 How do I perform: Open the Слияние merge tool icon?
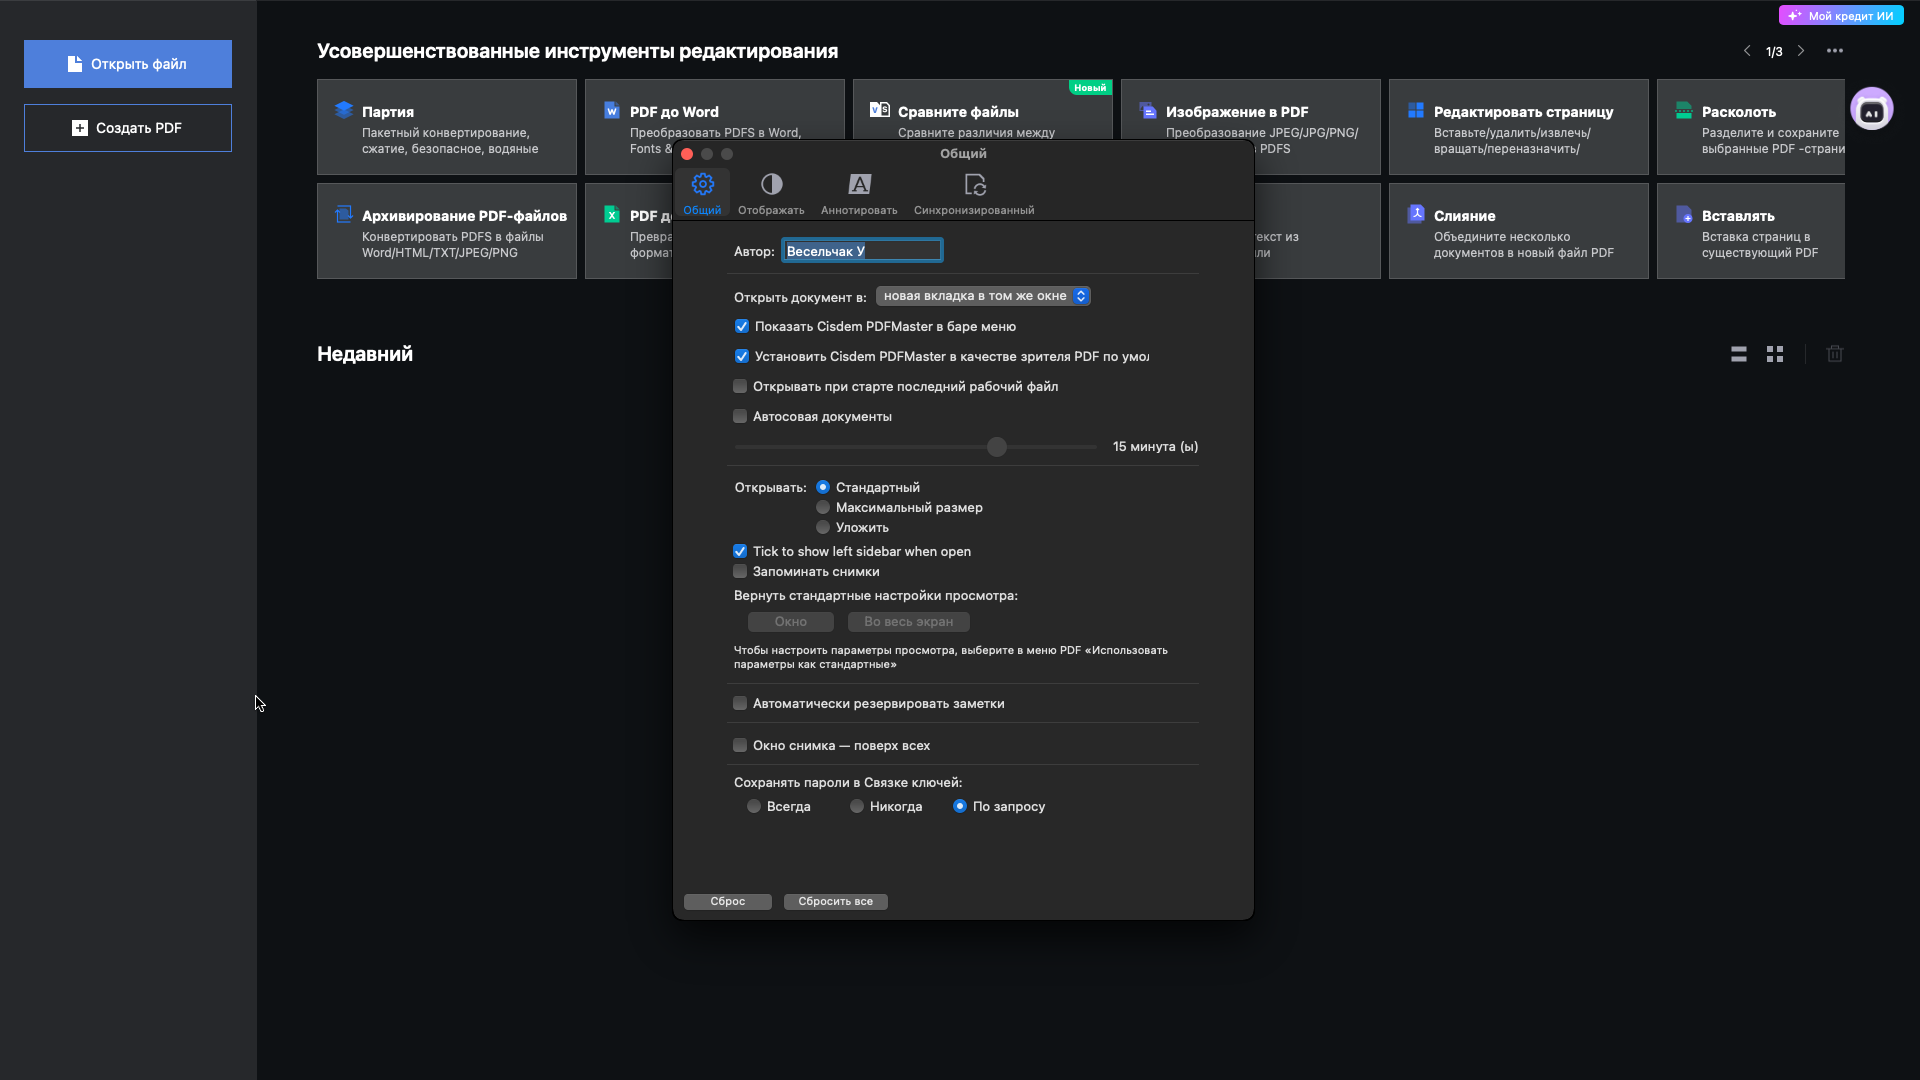click(x=1416, y=214)
